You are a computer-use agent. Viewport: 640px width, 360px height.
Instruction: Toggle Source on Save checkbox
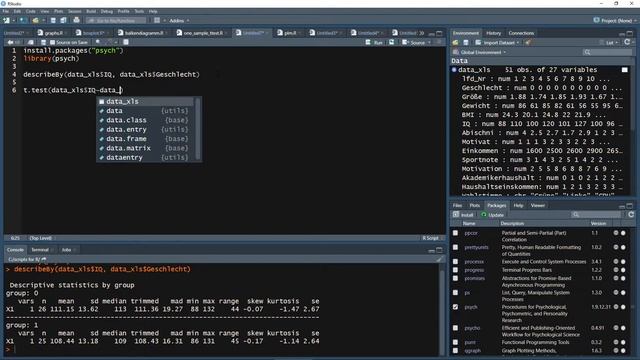pos(52,42)
